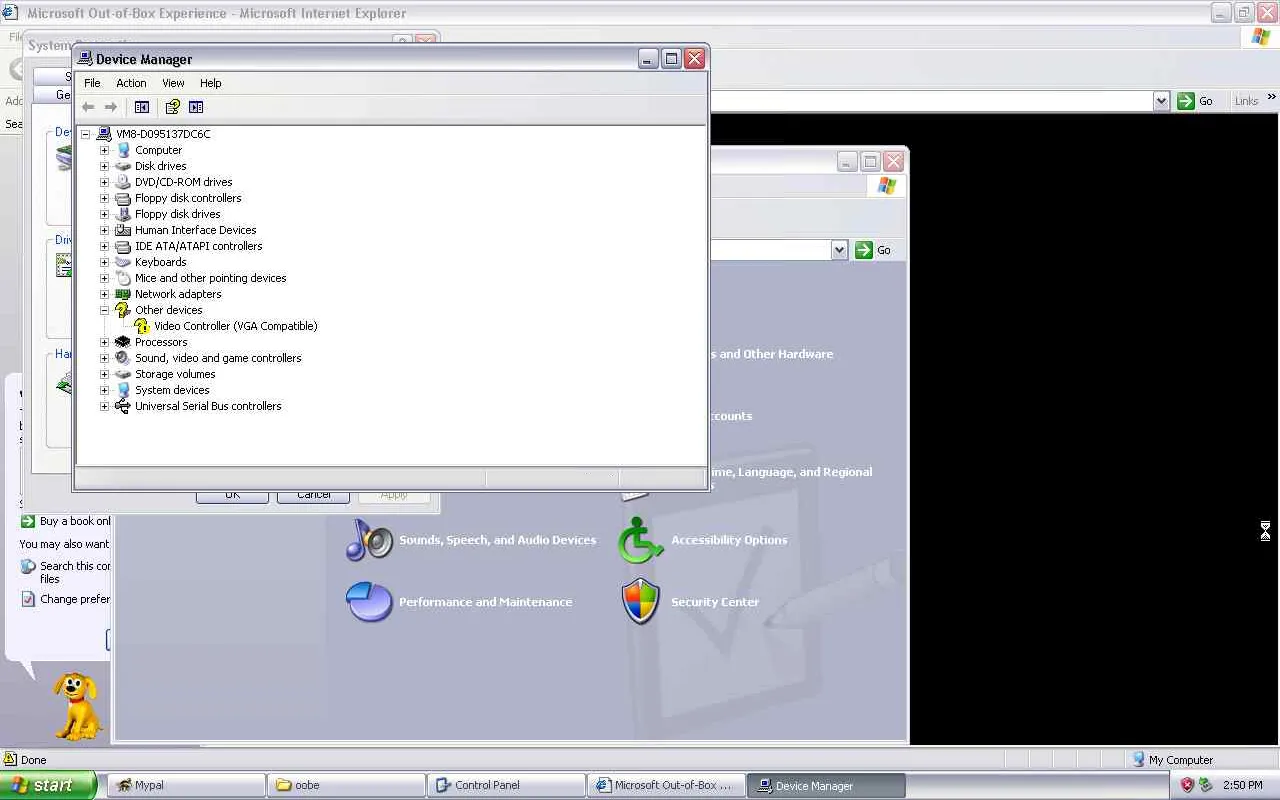The image size is (1280, 800).
Task: Select the Universal Serial Bus controllers icon
Action: [x=123, y=406]
